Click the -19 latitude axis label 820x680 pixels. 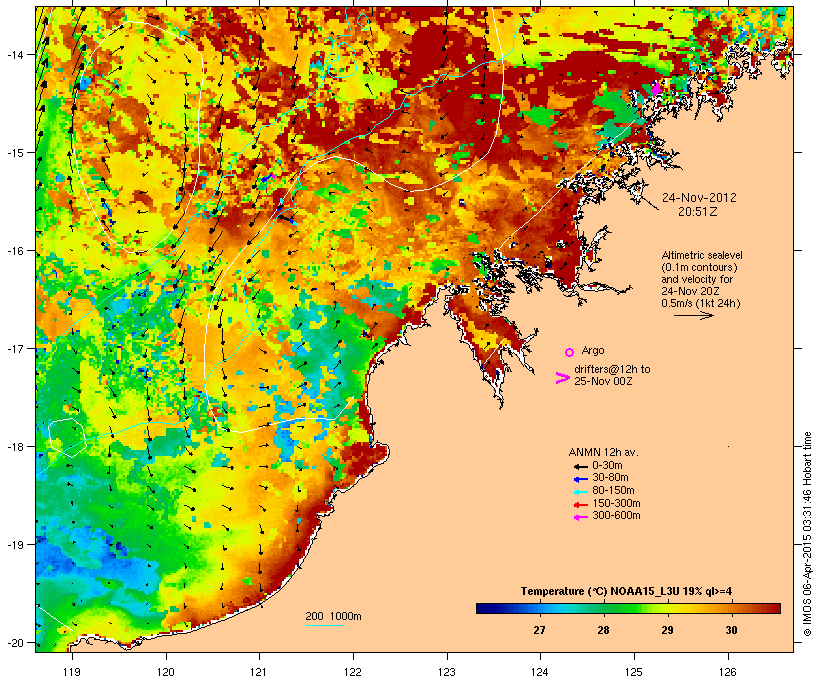[x=14, y=545]
